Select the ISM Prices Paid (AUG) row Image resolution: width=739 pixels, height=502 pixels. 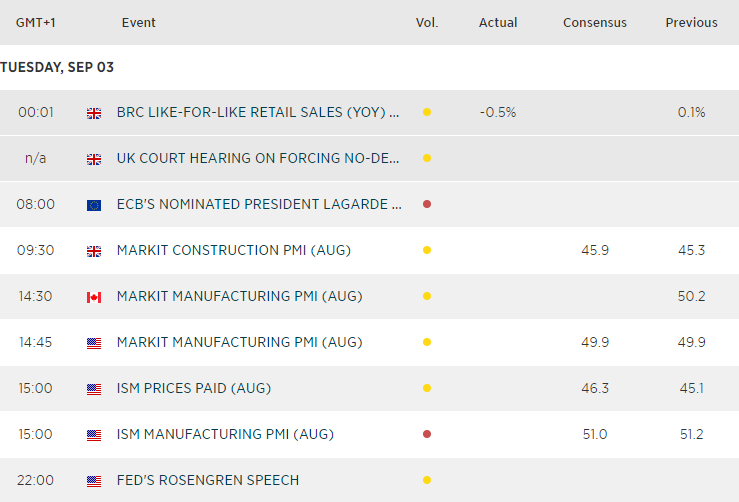coord(193,389)
